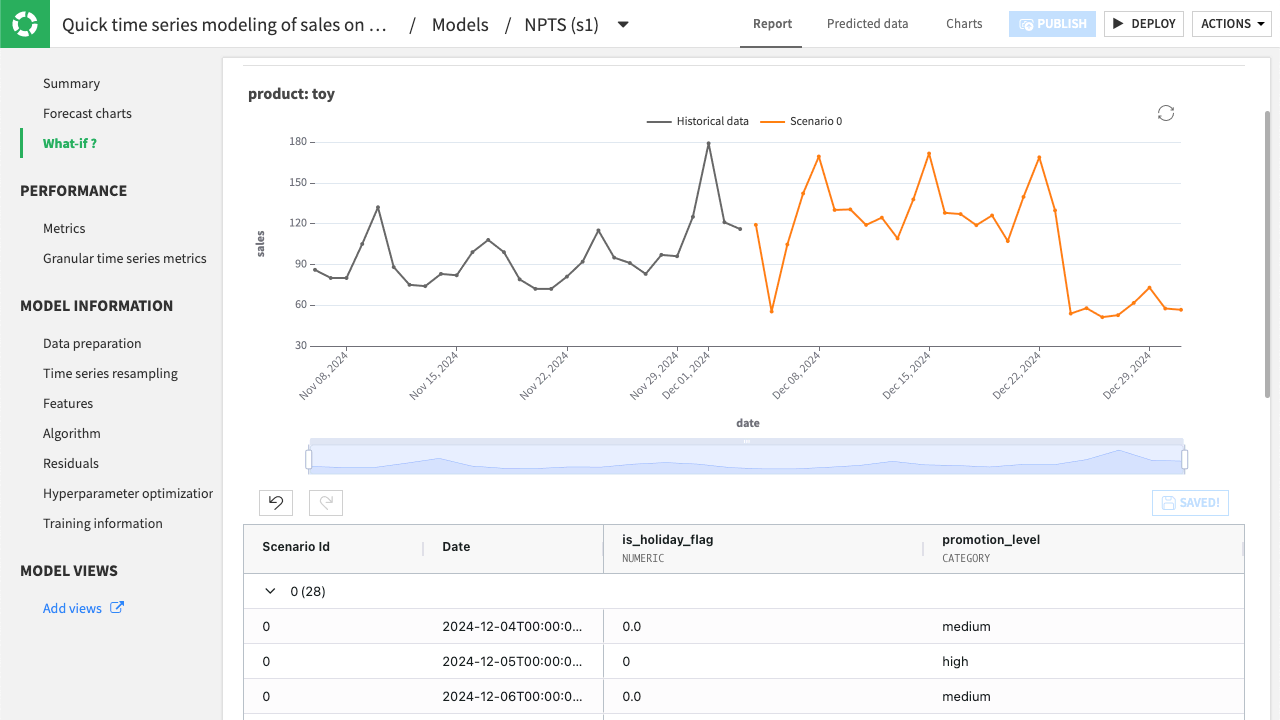
Task: Switch to the Predicted data tab
Action: point(867,23)
